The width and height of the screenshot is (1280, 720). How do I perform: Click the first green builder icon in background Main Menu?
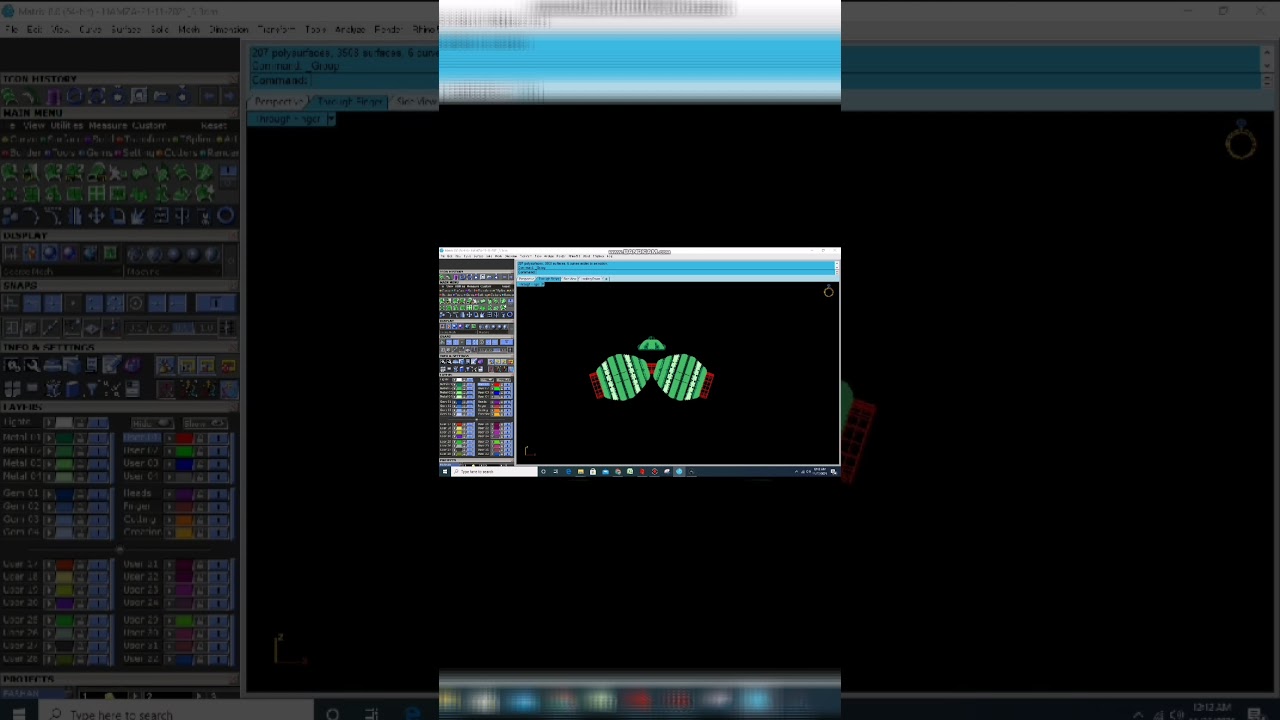tap(10, 172)
